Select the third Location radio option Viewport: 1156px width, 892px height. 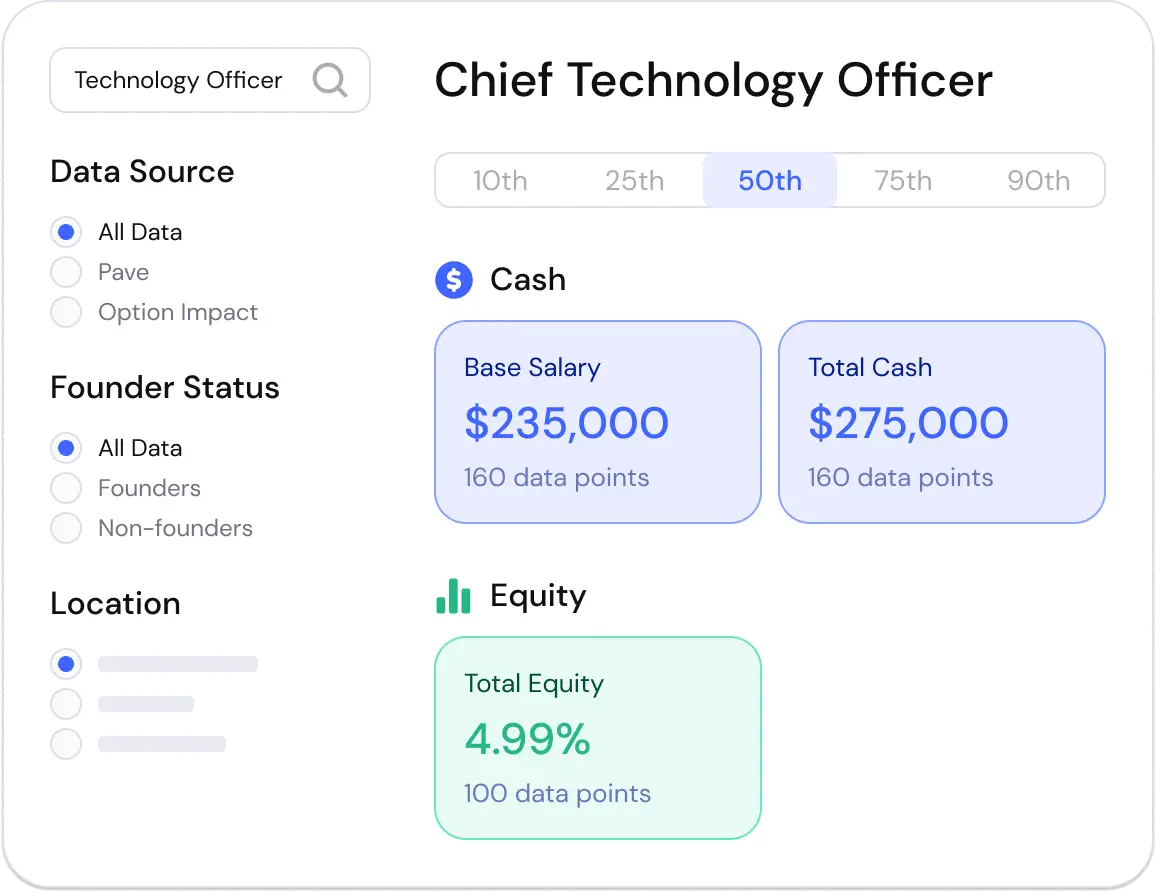[x=66, y=744]
